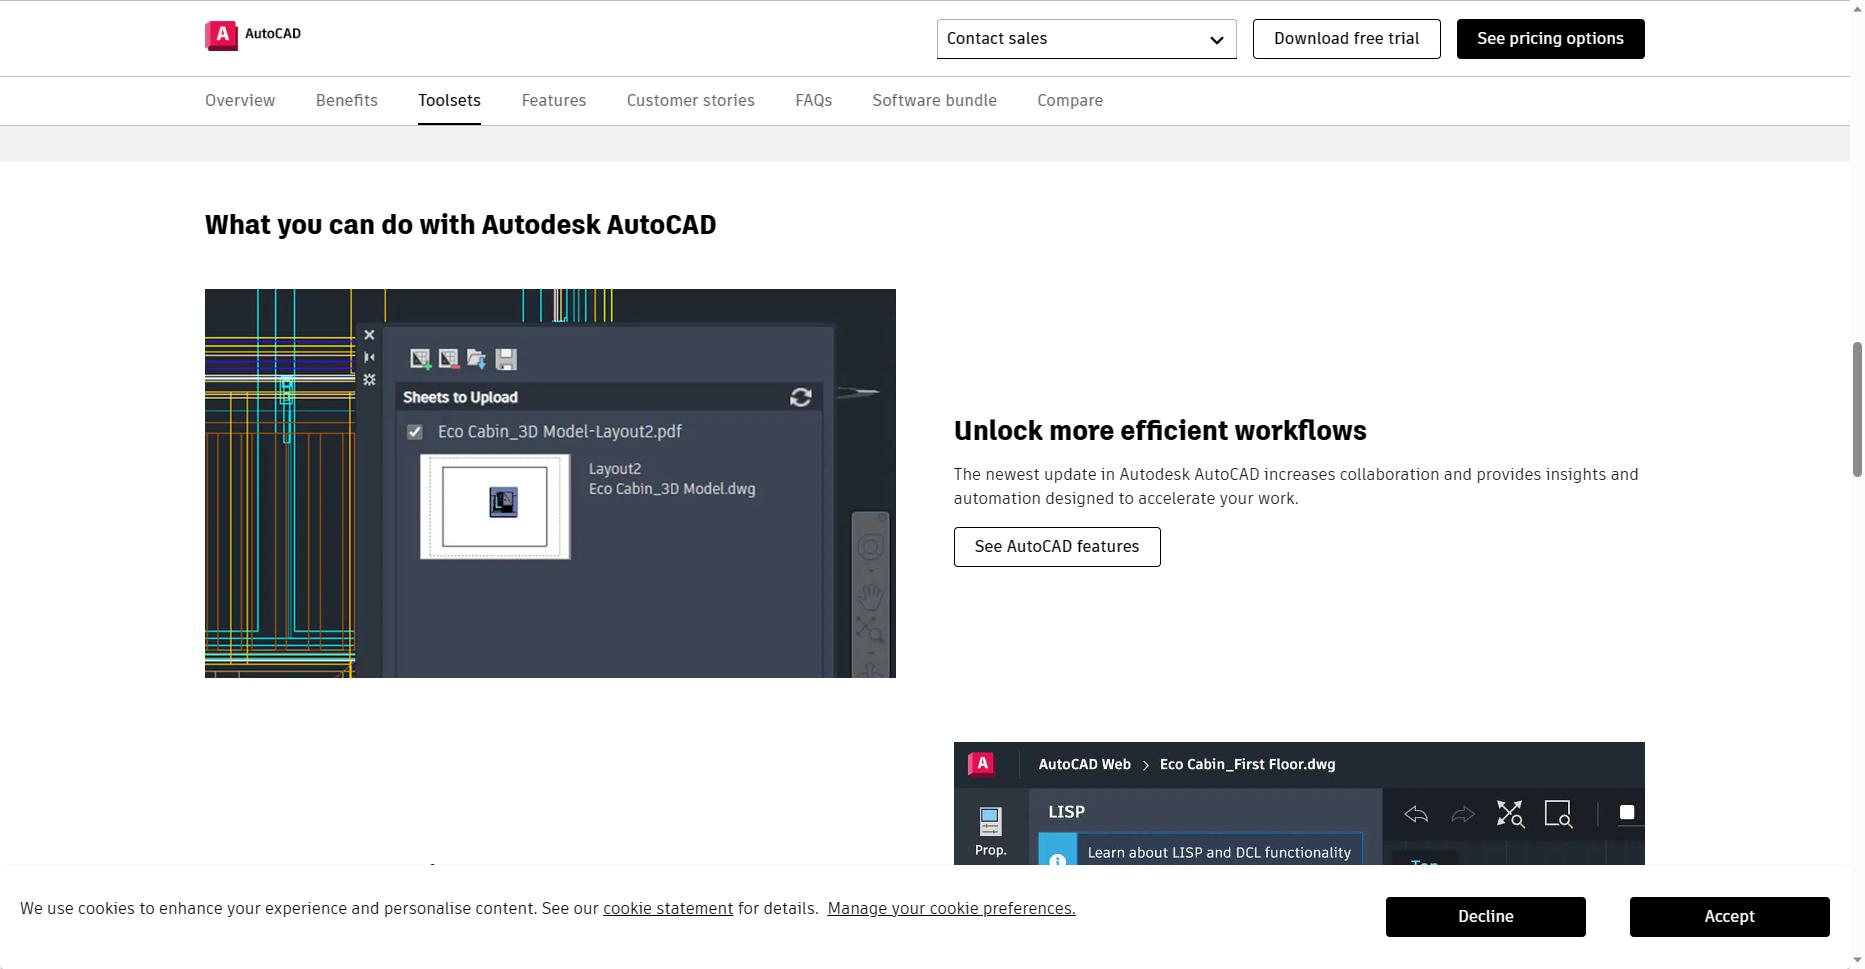1865x969 pixels.
Task: Click the zoom window icon in AutoCAD Web
Action: [x=1558, y=814]
